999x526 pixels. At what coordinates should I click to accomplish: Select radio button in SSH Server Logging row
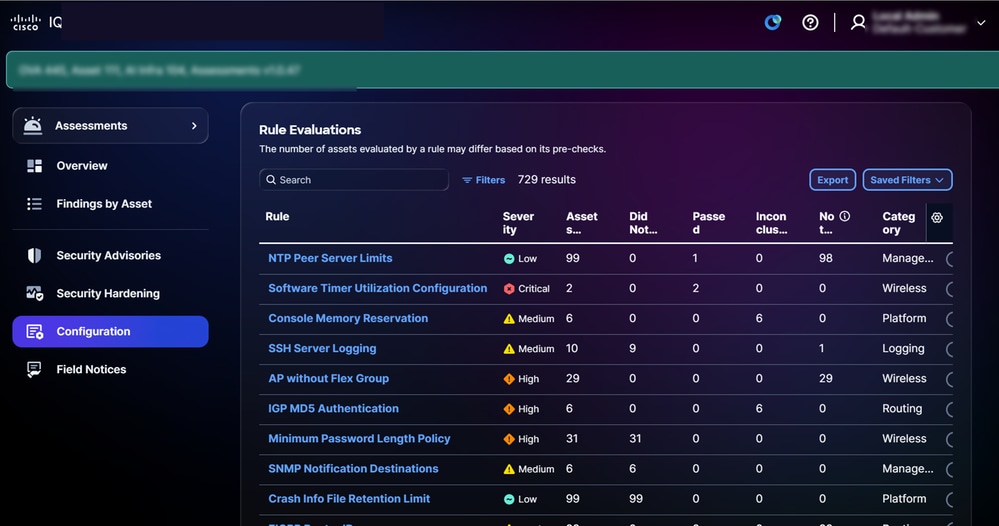click(x=949, y=349)
